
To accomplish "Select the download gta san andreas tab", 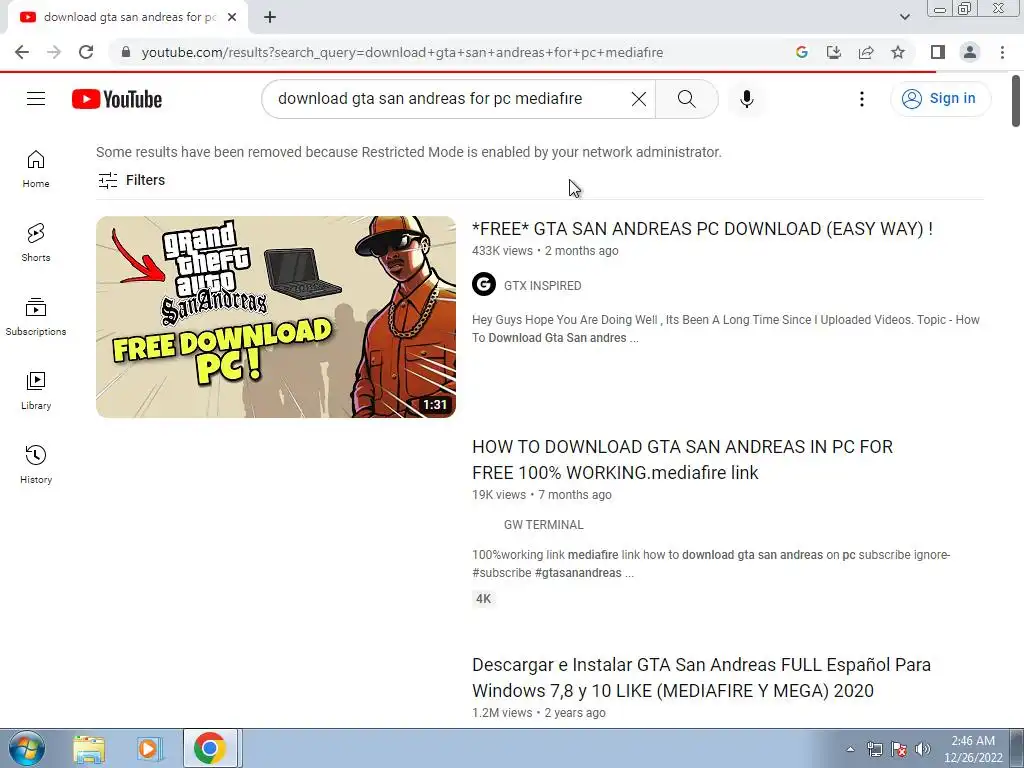I will click(127, 17).
